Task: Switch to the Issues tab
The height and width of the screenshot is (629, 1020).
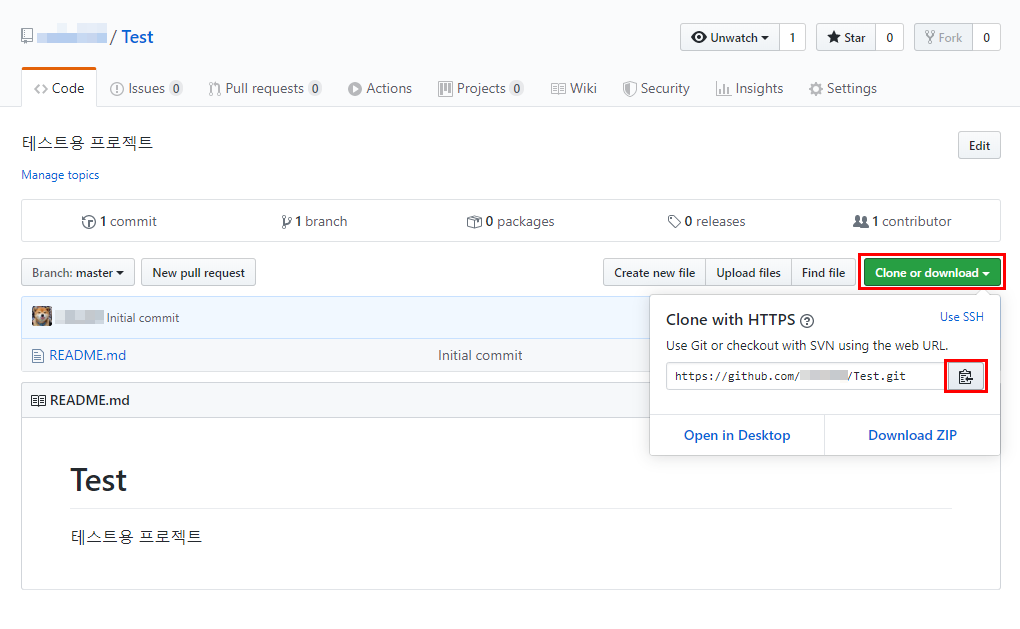Action: pyautogui.click(x=146, y=88)
